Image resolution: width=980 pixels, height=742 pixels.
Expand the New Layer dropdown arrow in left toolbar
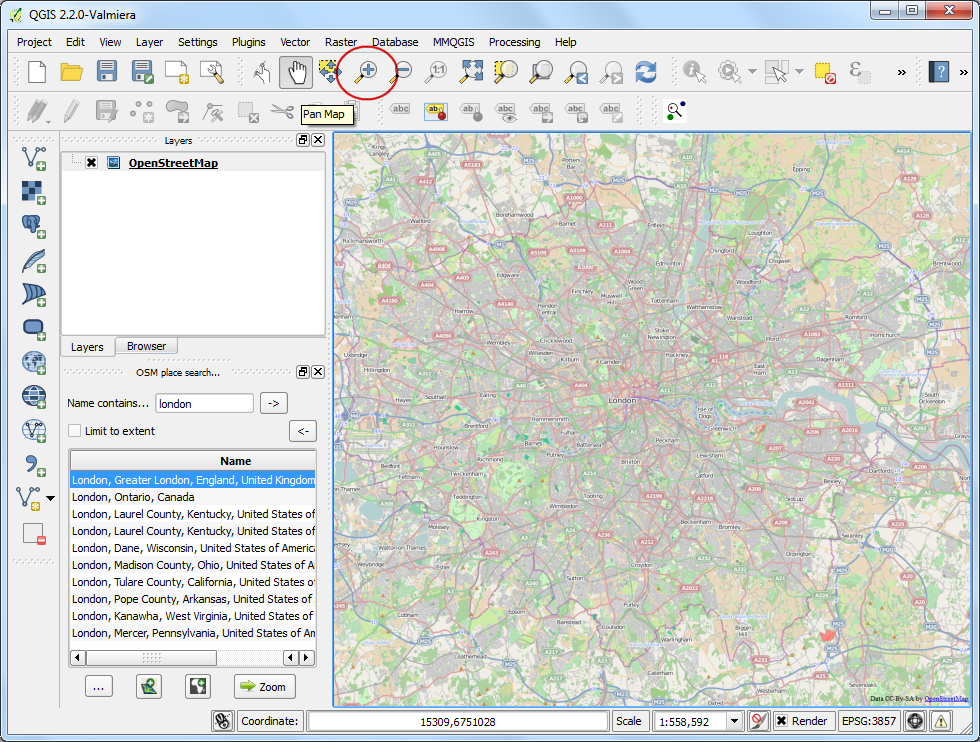tap(51, 499)
